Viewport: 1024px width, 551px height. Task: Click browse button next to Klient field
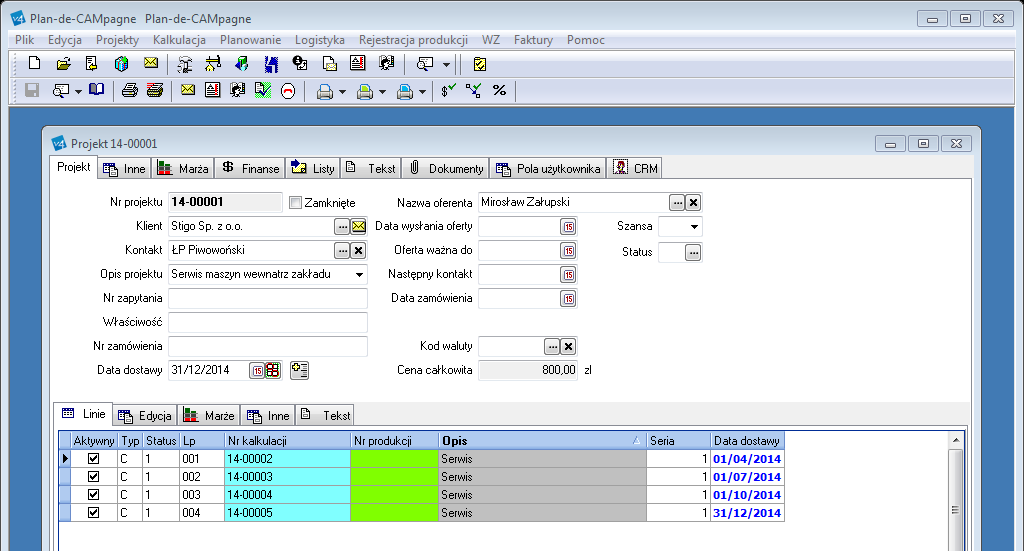[x=342, y=227]
